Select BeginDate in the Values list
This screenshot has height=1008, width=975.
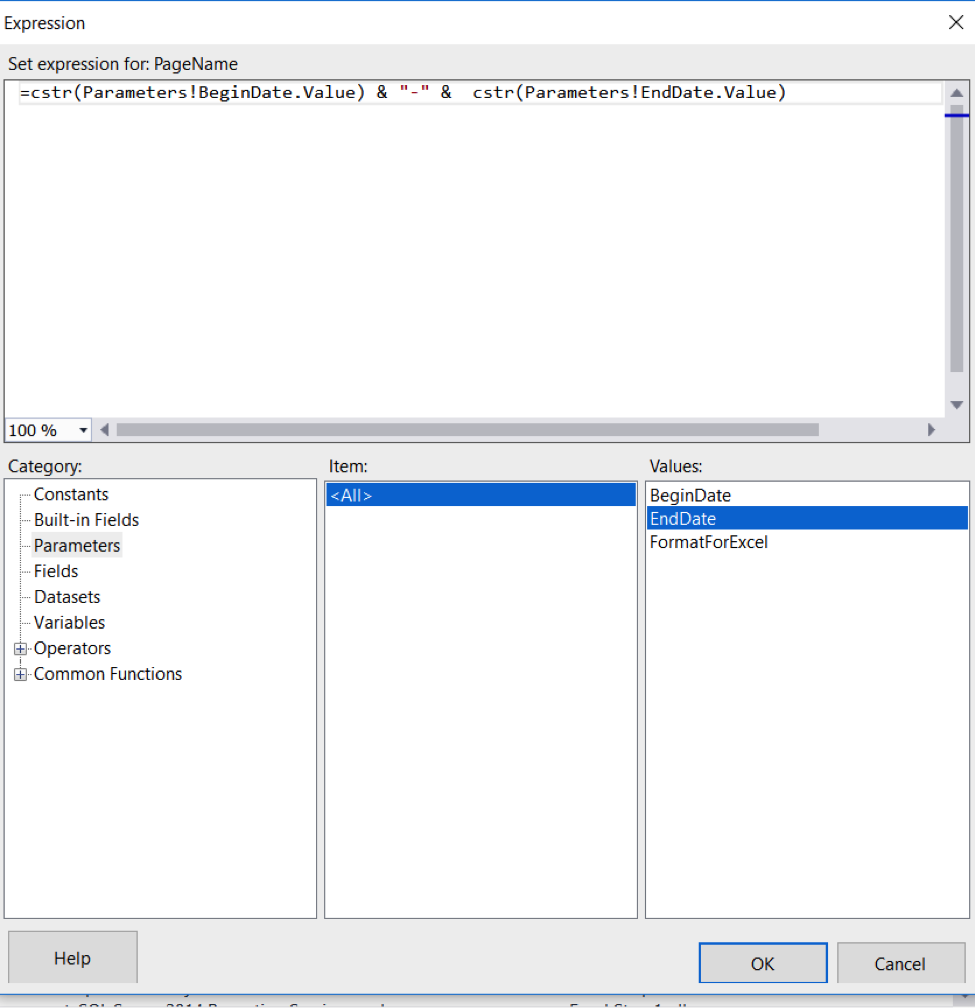[x=807, y=496]
